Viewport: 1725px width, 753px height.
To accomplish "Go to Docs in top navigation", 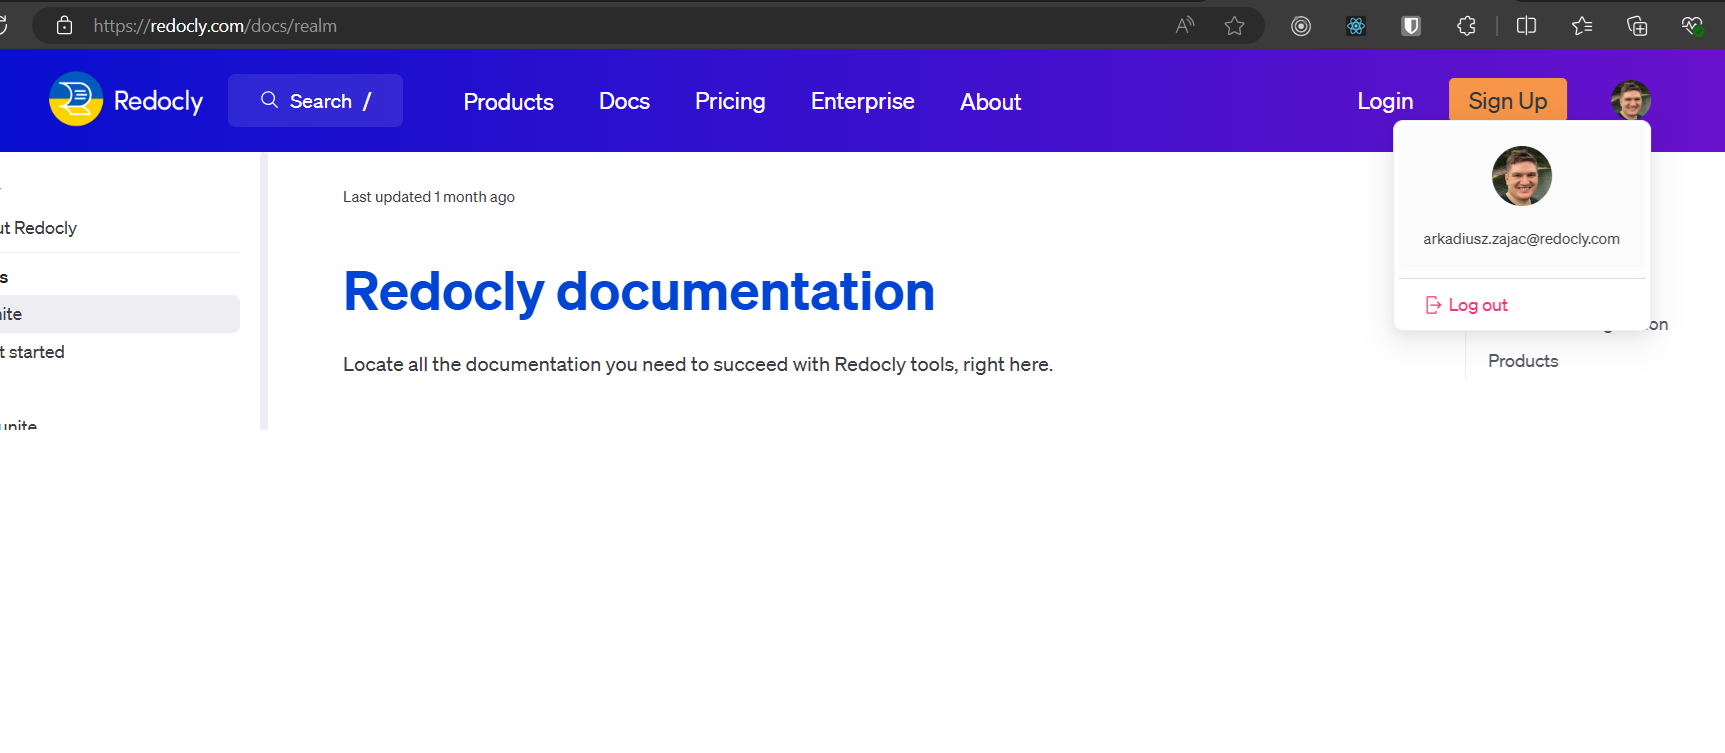I will [x=624, y=101].
